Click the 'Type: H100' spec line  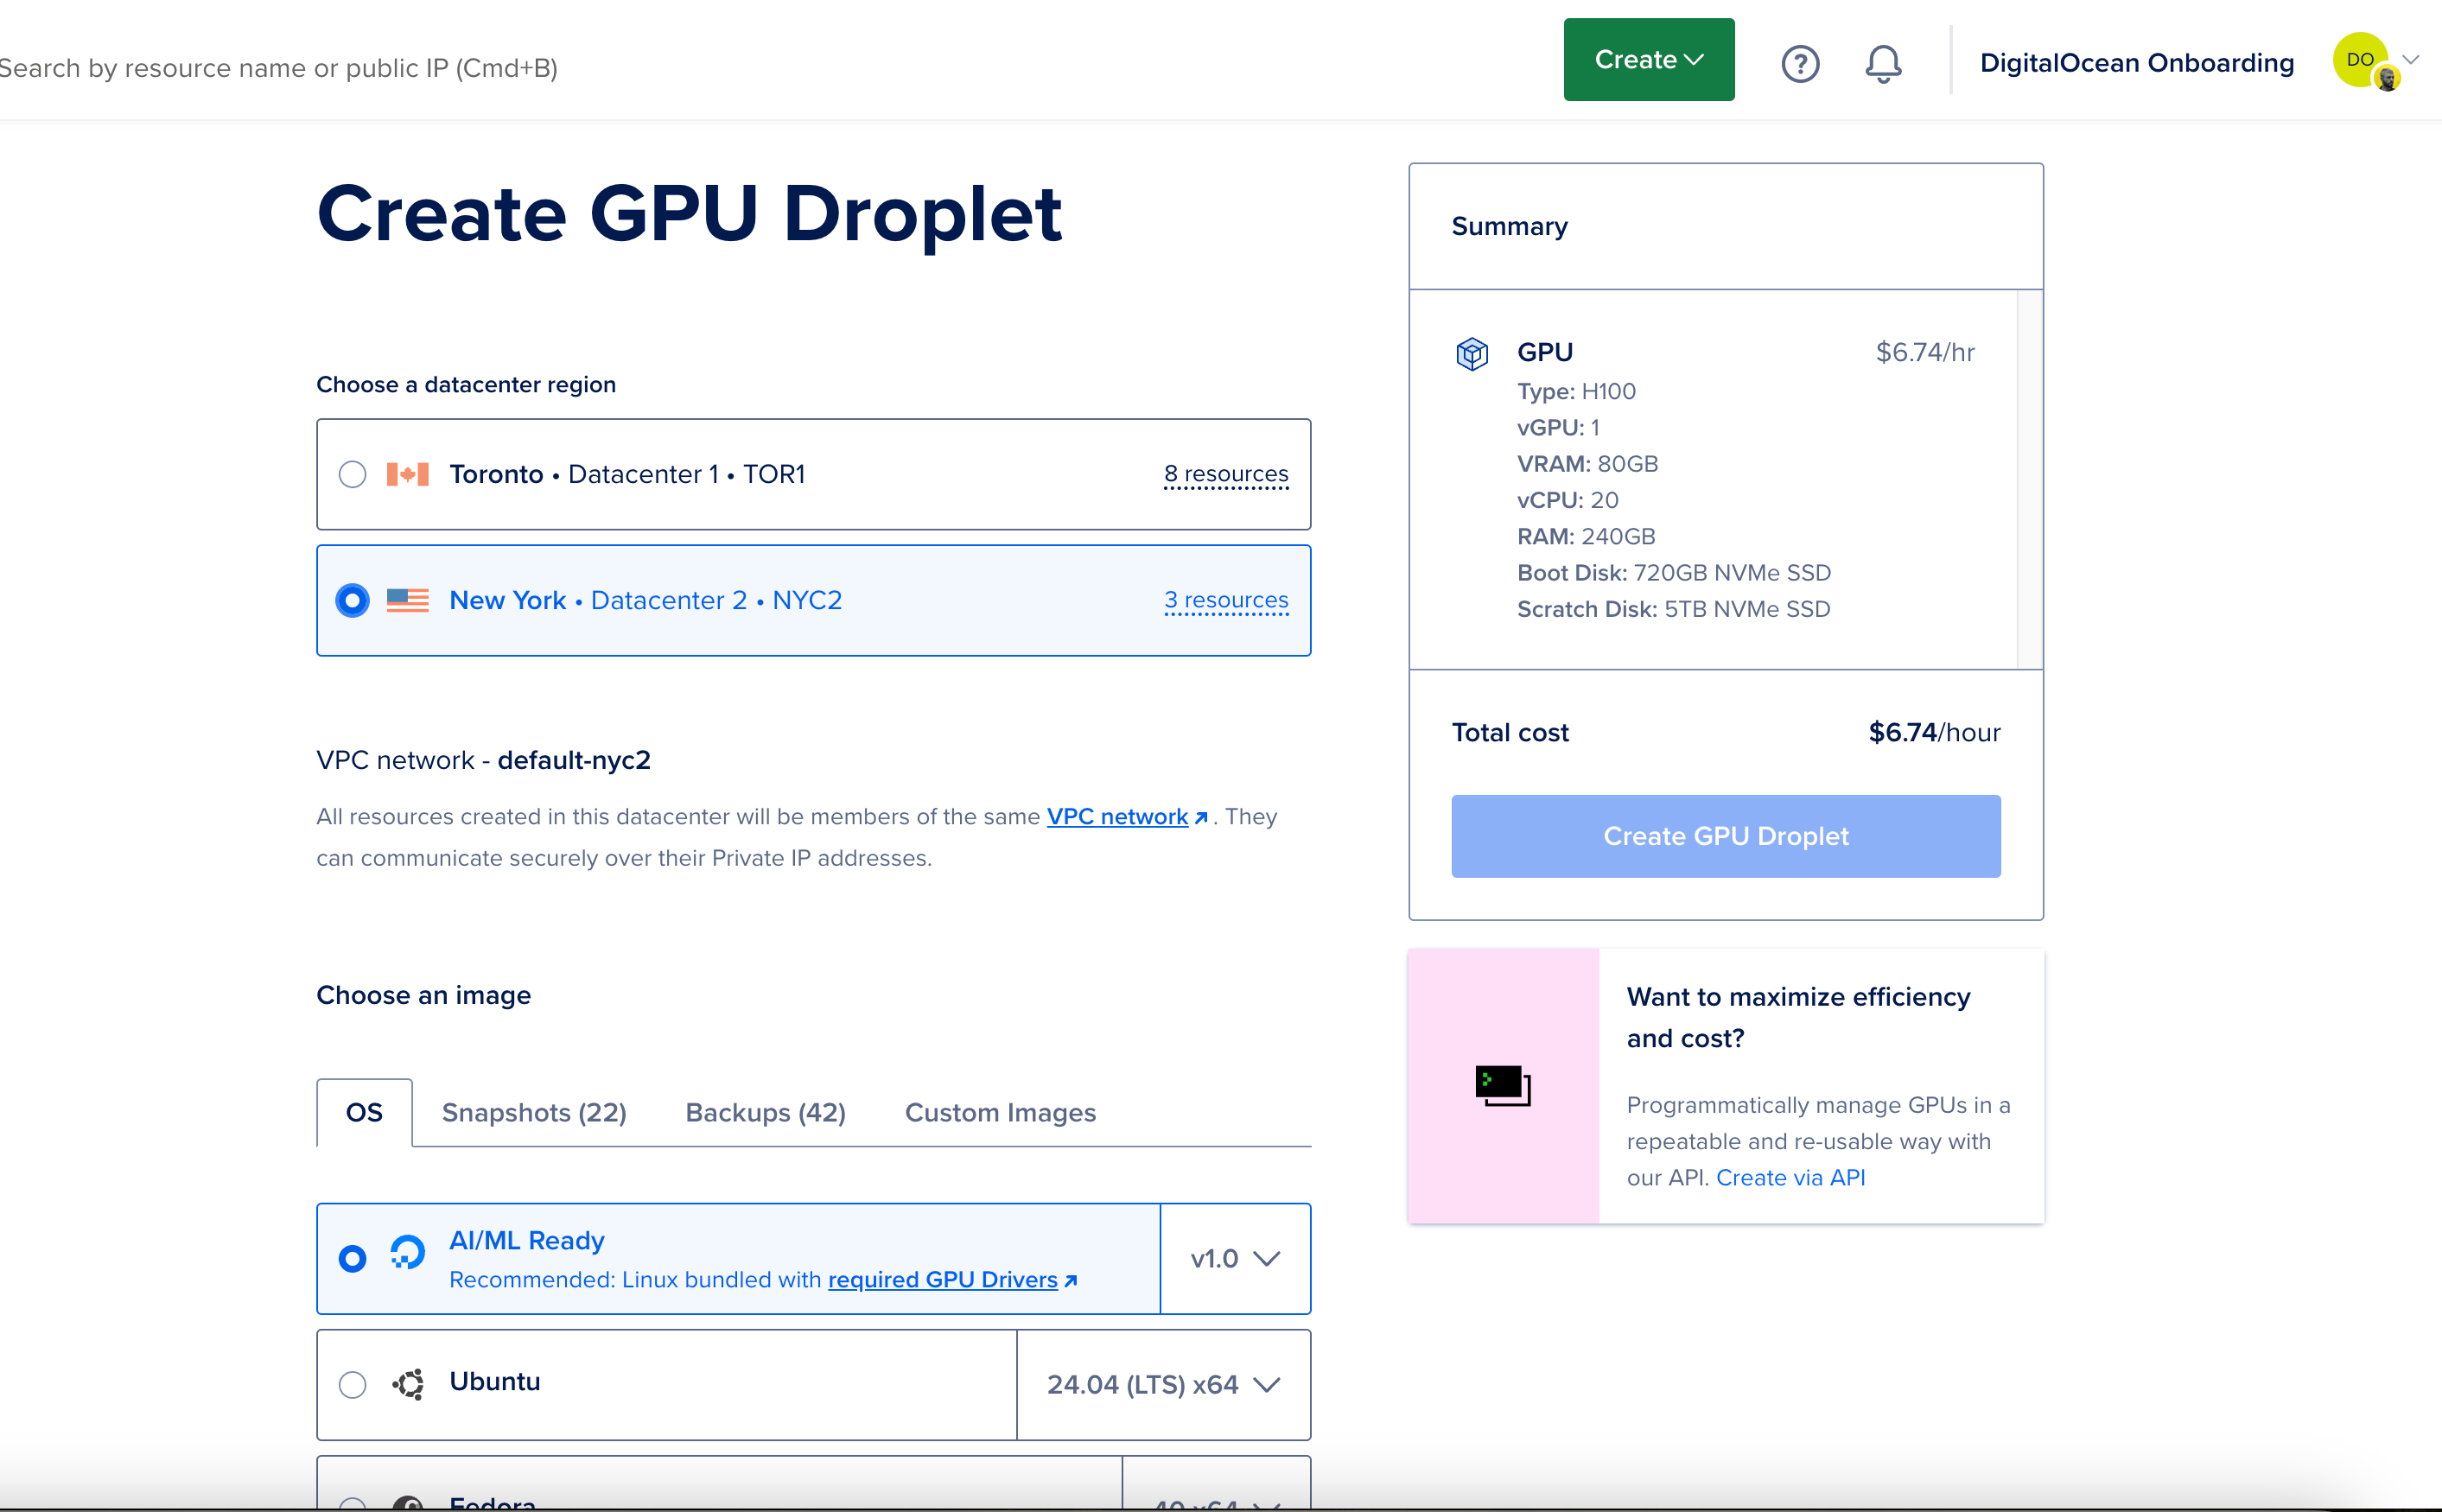1576,391
